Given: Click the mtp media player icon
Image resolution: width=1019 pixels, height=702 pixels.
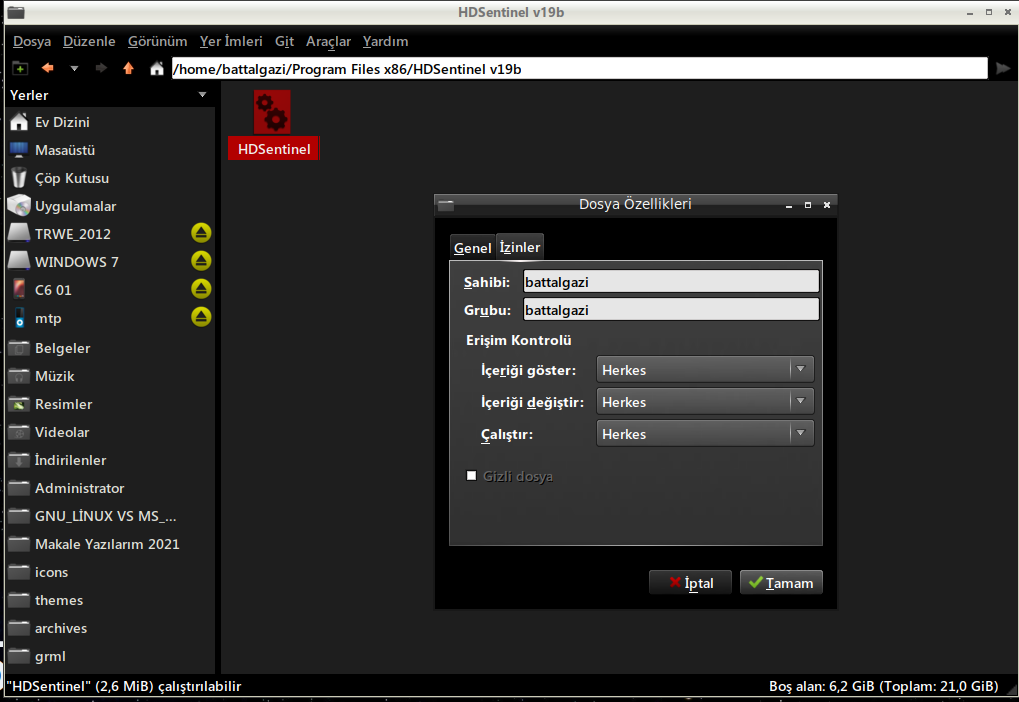Looking at the screenshot, I should (19, 317).
